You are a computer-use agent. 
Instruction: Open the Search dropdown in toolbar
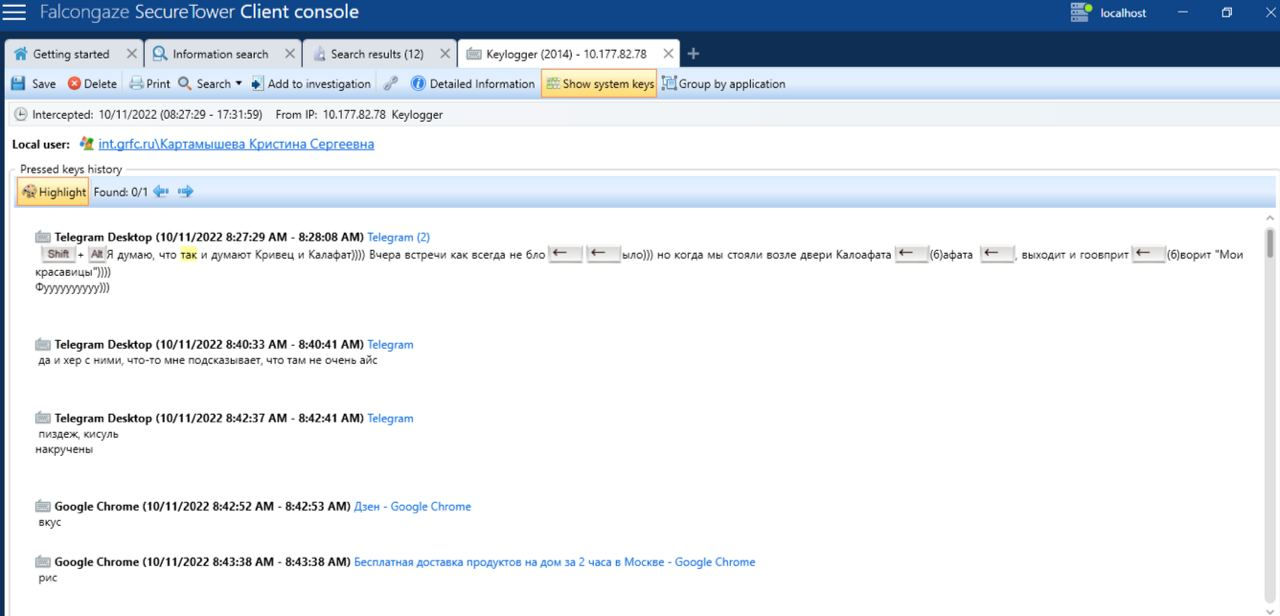[210, 84]
